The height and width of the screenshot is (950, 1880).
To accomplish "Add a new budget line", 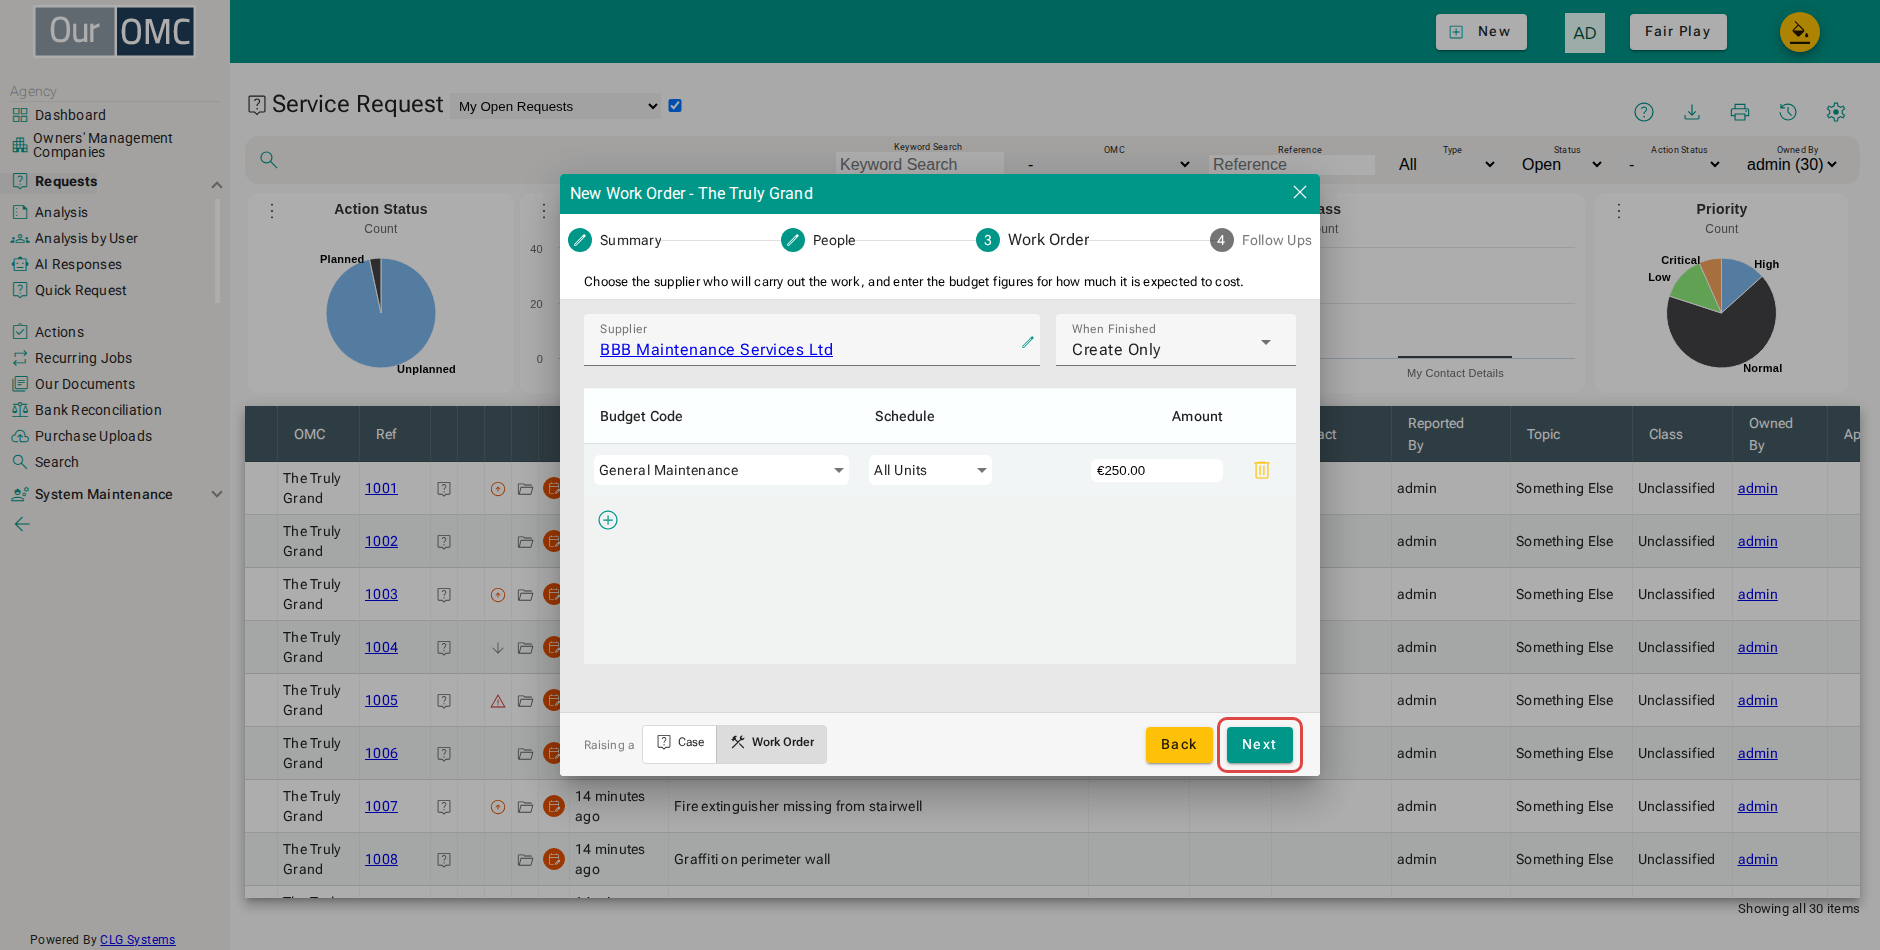I will pyautogui.click(x=608, y=520).
